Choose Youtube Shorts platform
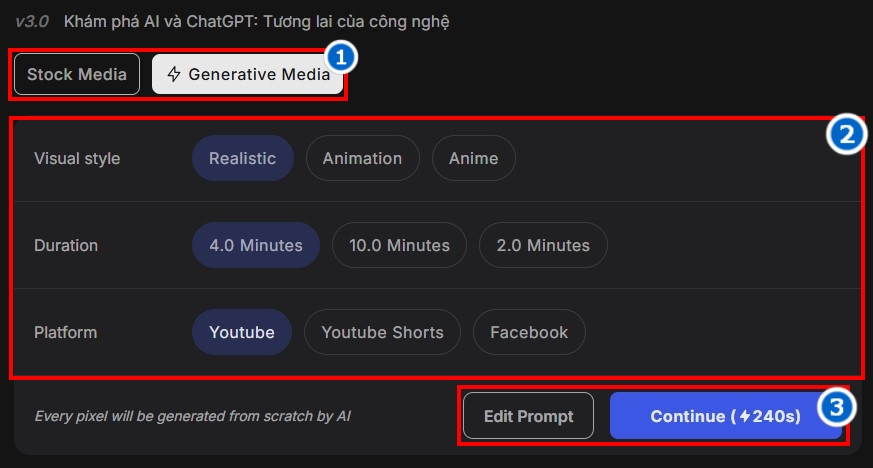This screenshot has height=468, width=873. (382, 332)
